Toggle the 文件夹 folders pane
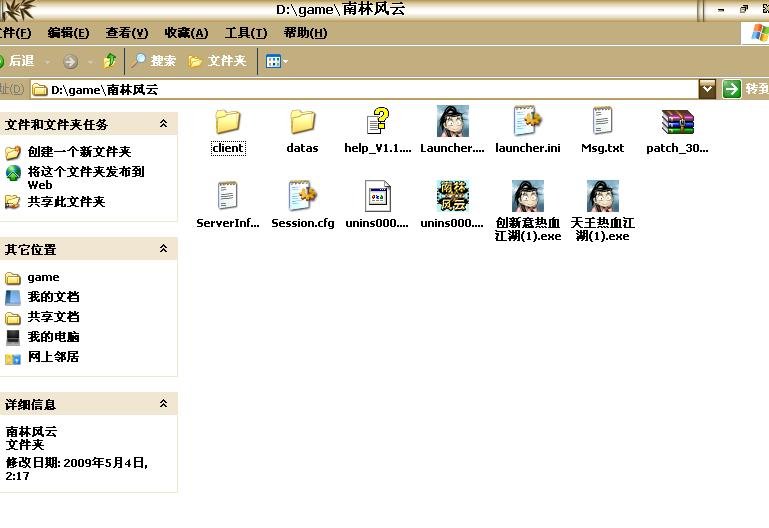 217,61
